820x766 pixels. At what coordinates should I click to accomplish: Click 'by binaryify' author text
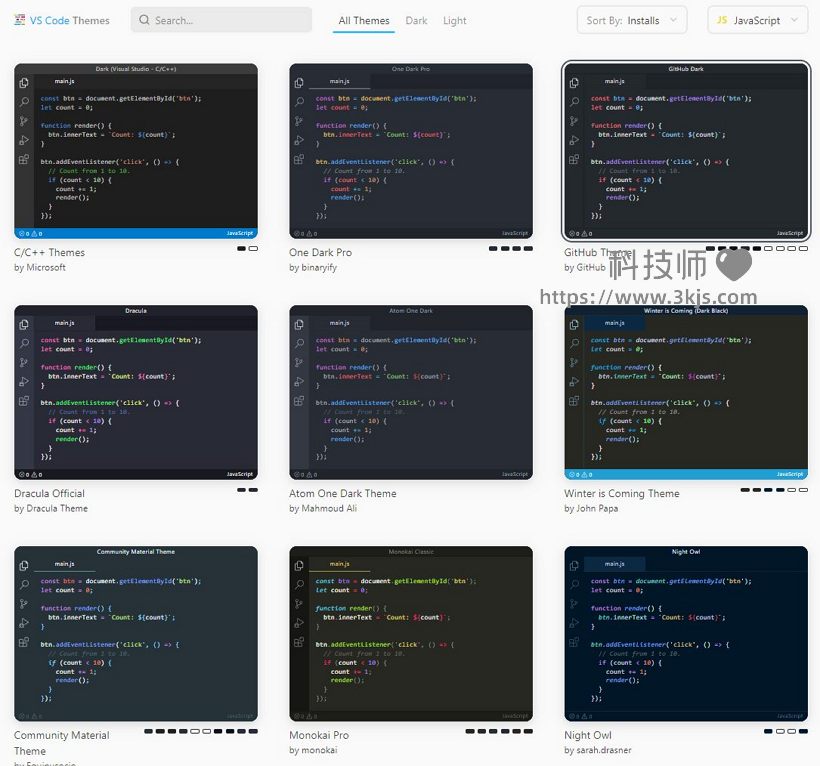(x=313, y=268)
